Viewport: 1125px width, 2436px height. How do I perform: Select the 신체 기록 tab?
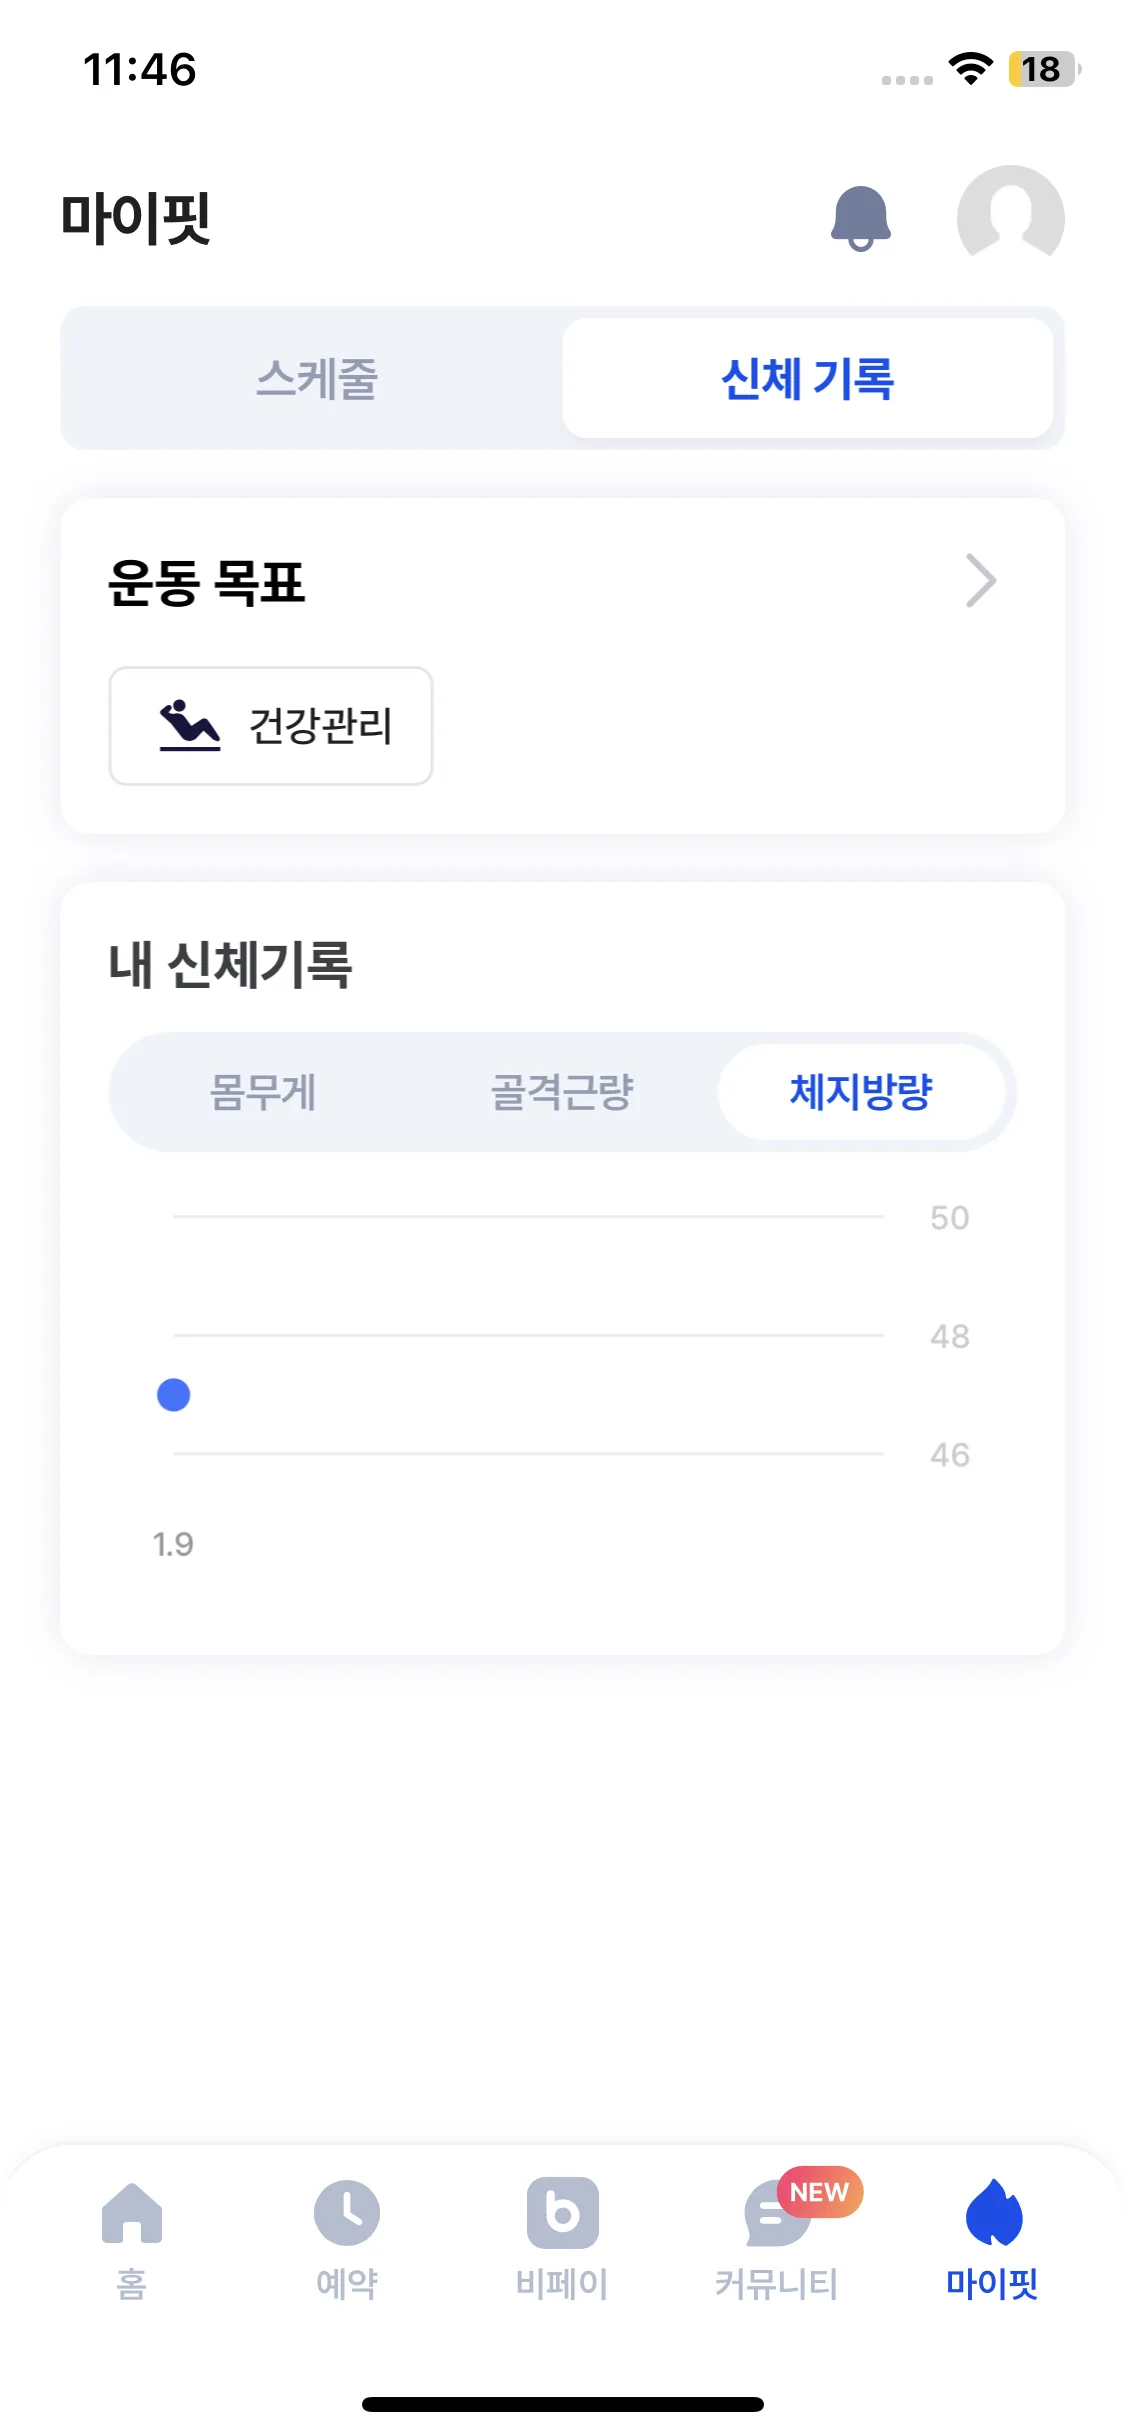click(807, 379)
